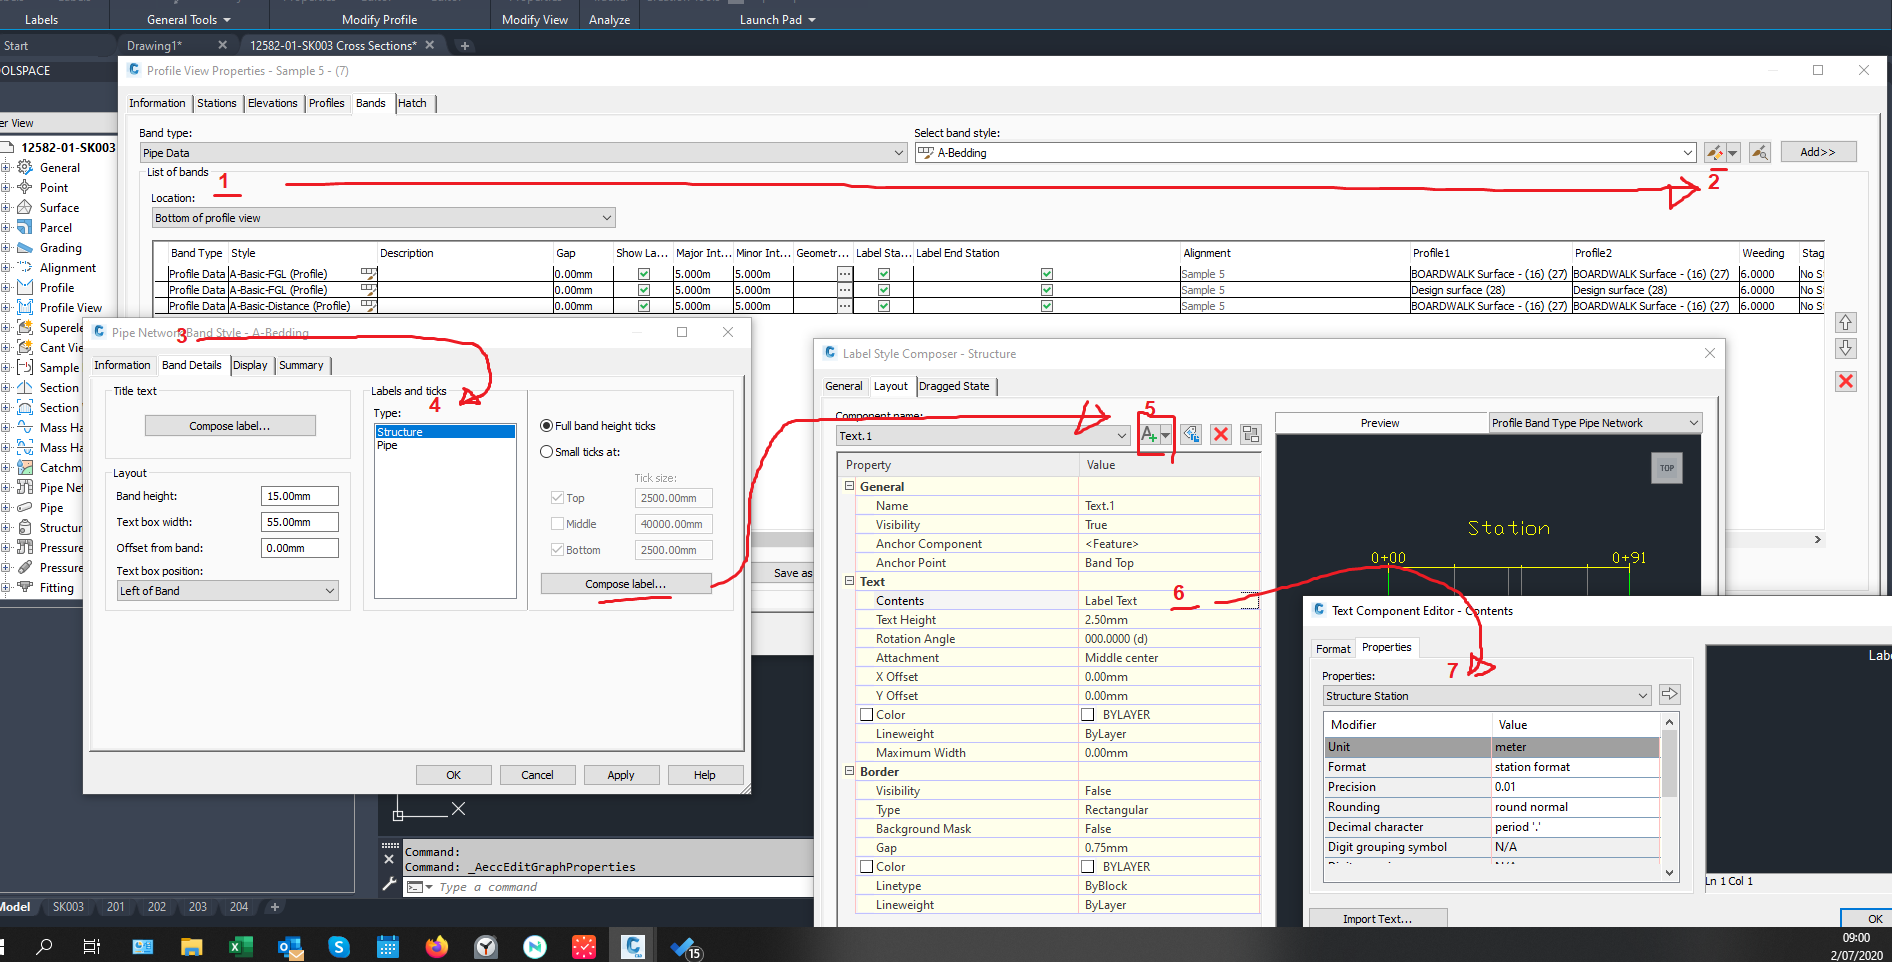Enable the Middle tick checkbox
Viewport: 1892px width, 962px height.
(557, 523)
